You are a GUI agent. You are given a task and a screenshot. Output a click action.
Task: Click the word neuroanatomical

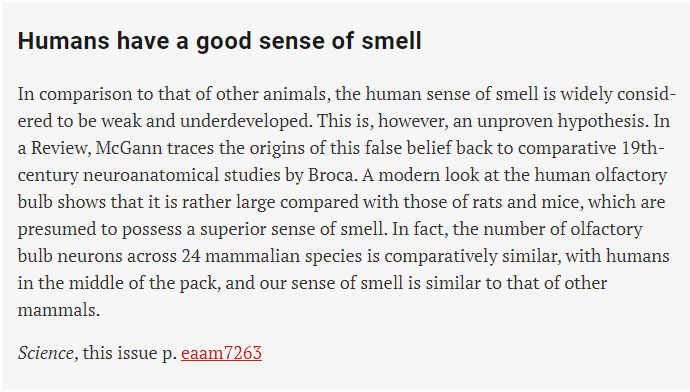(x=151, y=175)
